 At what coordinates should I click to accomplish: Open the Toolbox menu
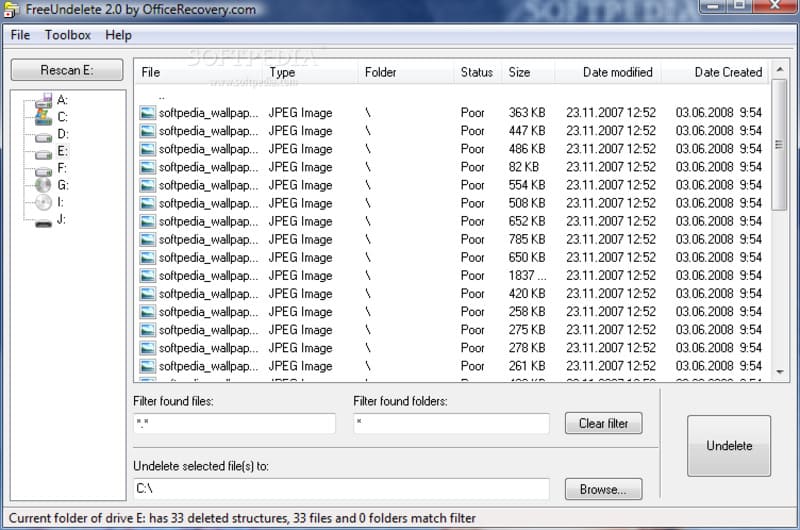point(67,35)
